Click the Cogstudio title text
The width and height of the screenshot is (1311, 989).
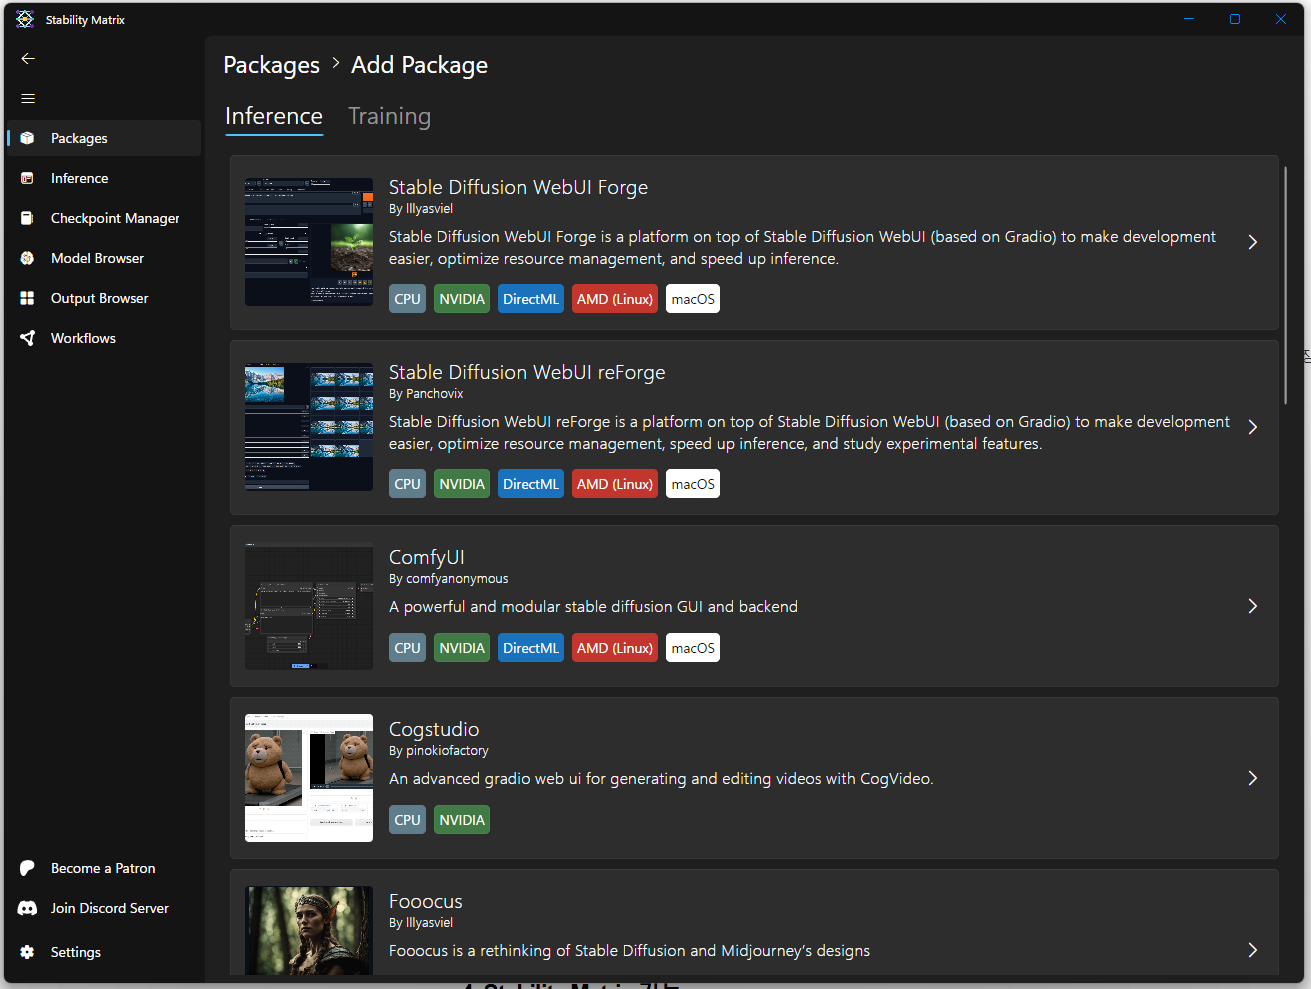[434, 729]
